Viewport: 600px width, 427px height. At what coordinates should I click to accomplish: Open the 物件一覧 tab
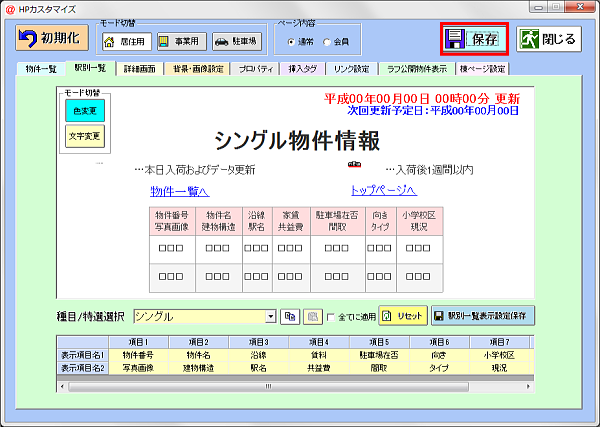pyautogui.click(x=41, y=69)
